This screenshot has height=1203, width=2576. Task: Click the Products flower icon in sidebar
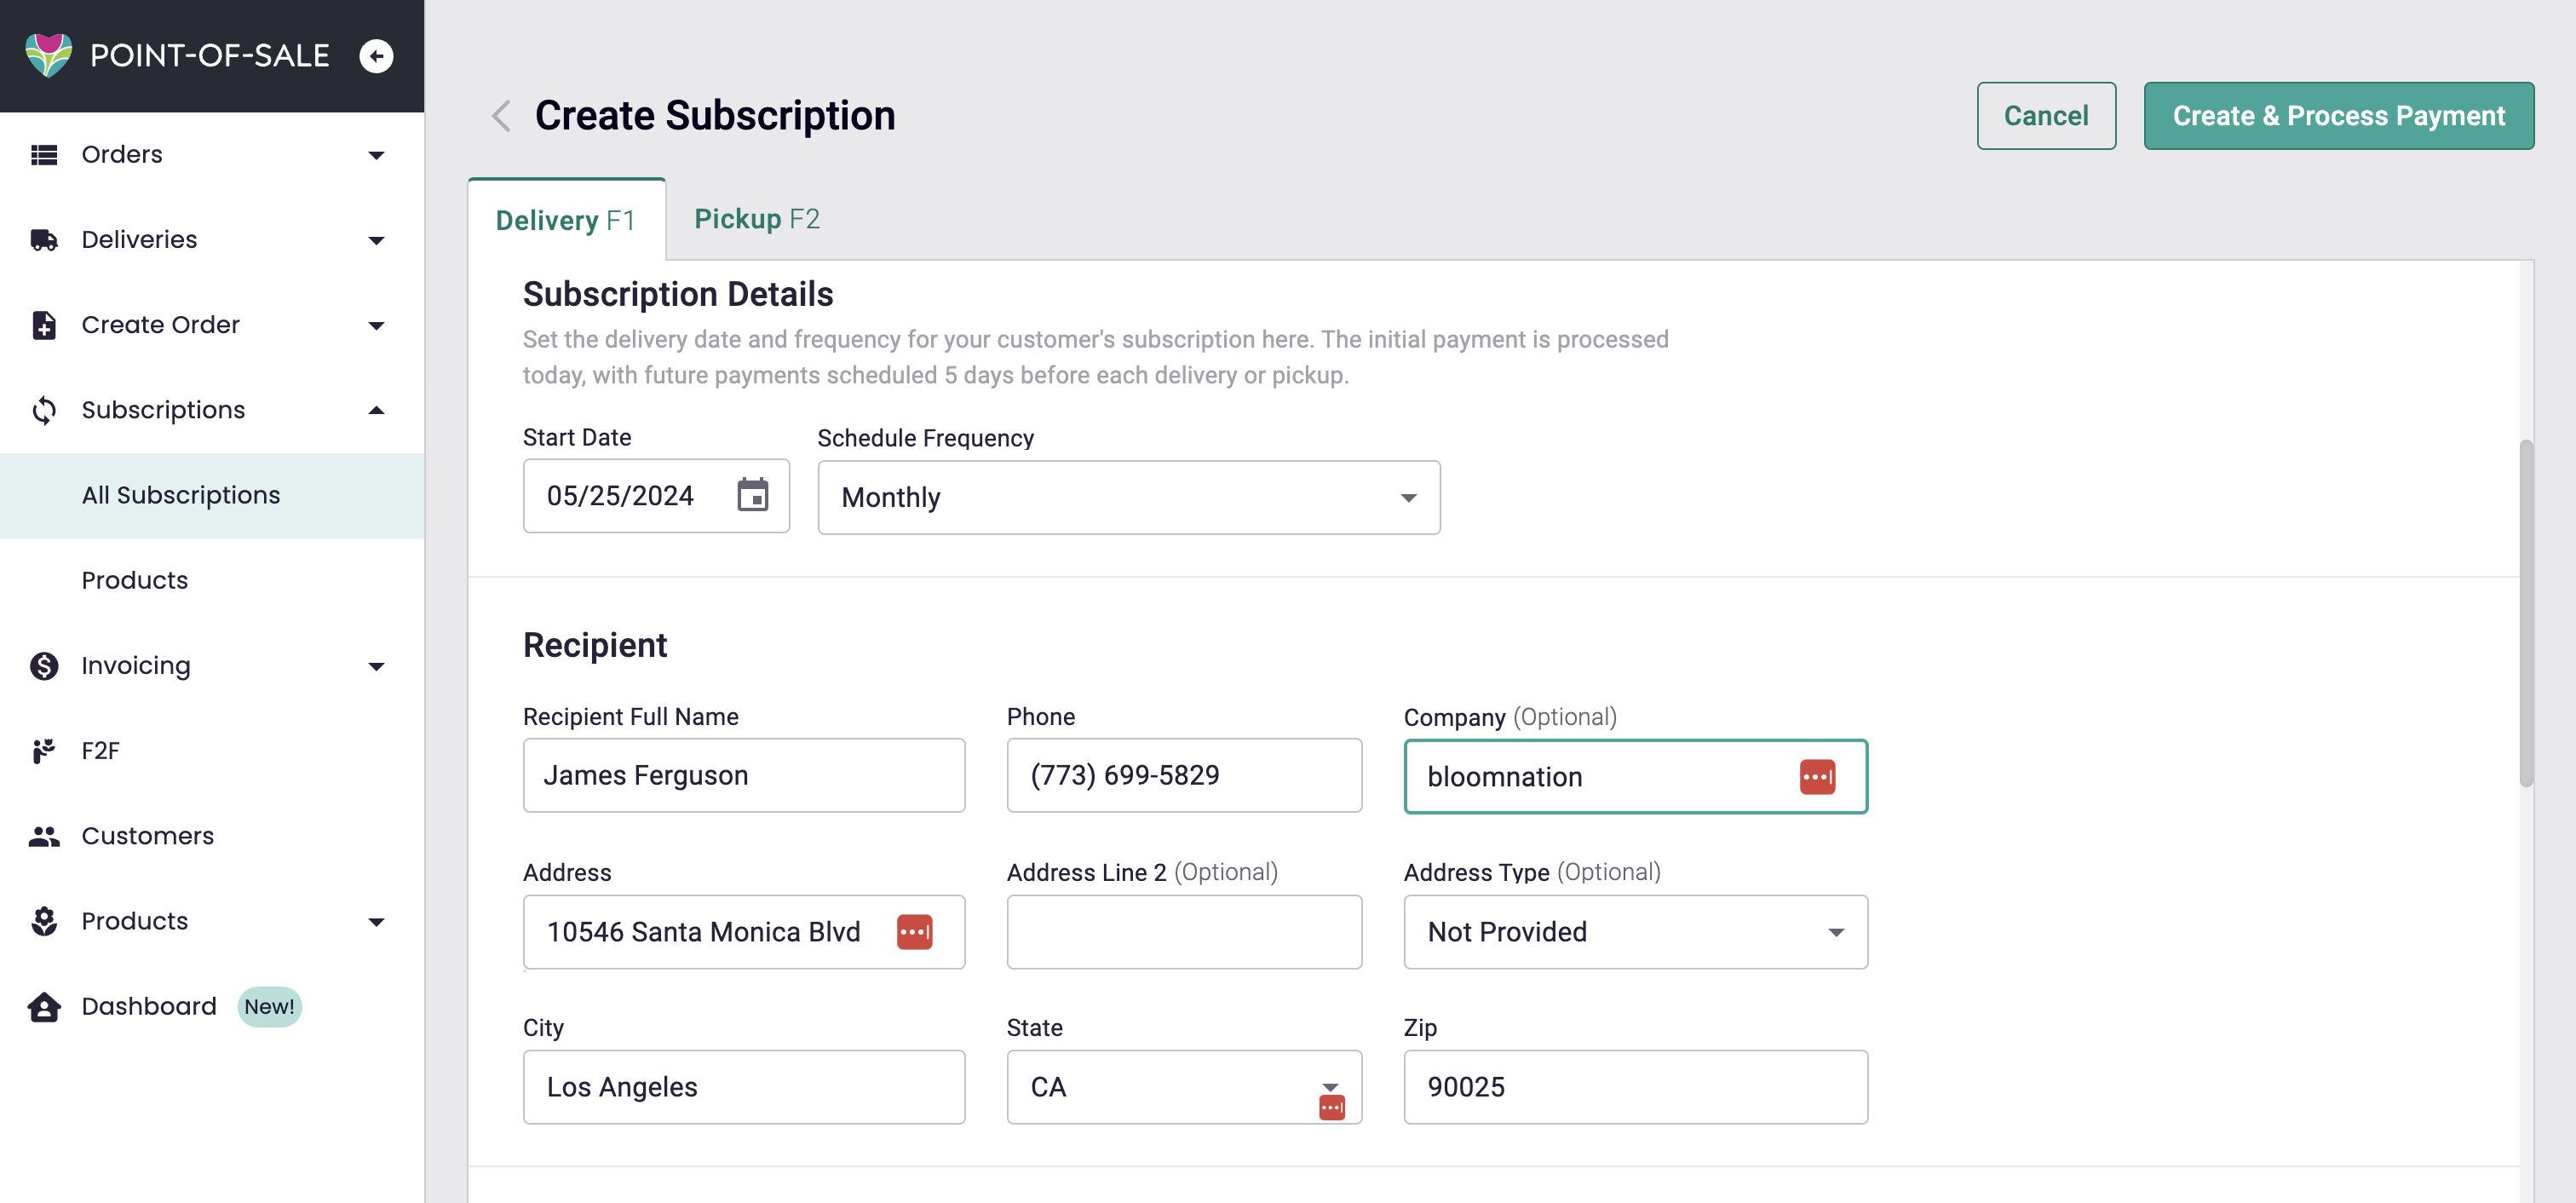(x=44, y=921)
